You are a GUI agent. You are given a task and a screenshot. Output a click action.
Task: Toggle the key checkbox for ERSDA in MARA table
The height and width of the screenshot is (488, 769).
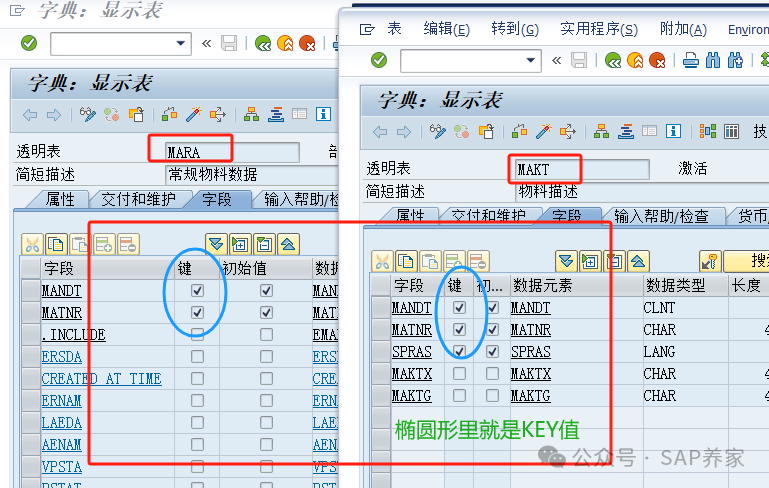coord(197,357)
